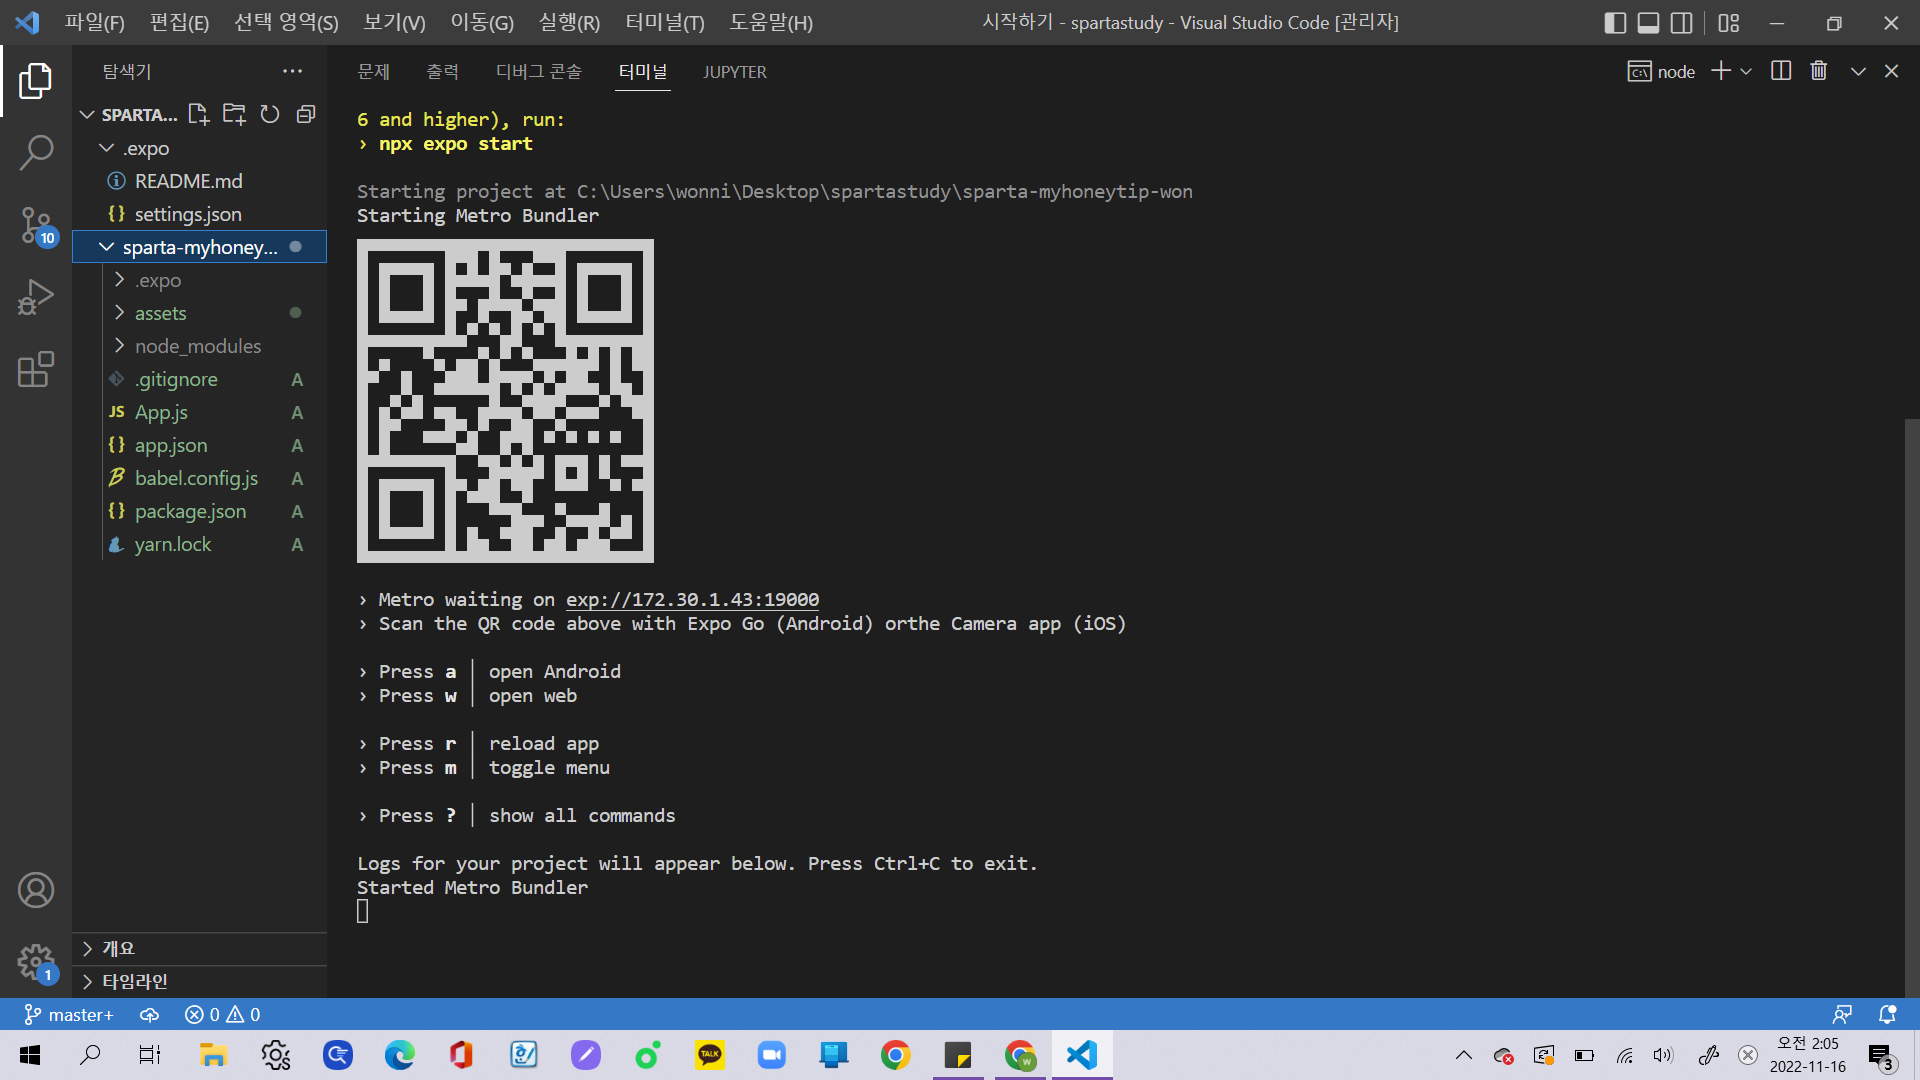Viewport: 1920px width, 1080px height.
Task: Open the 편집(E) menu
Action: point(180,22)
